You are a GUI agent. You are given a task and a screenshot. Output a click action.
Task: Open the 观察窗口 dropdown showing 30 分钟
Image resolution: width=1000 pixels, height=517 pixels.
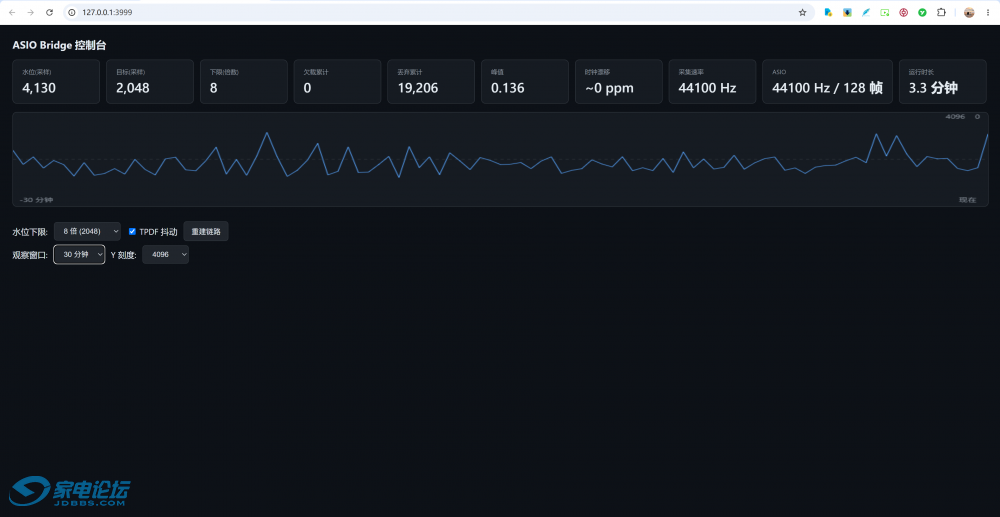pyautogui.click(x=79, y=254)
